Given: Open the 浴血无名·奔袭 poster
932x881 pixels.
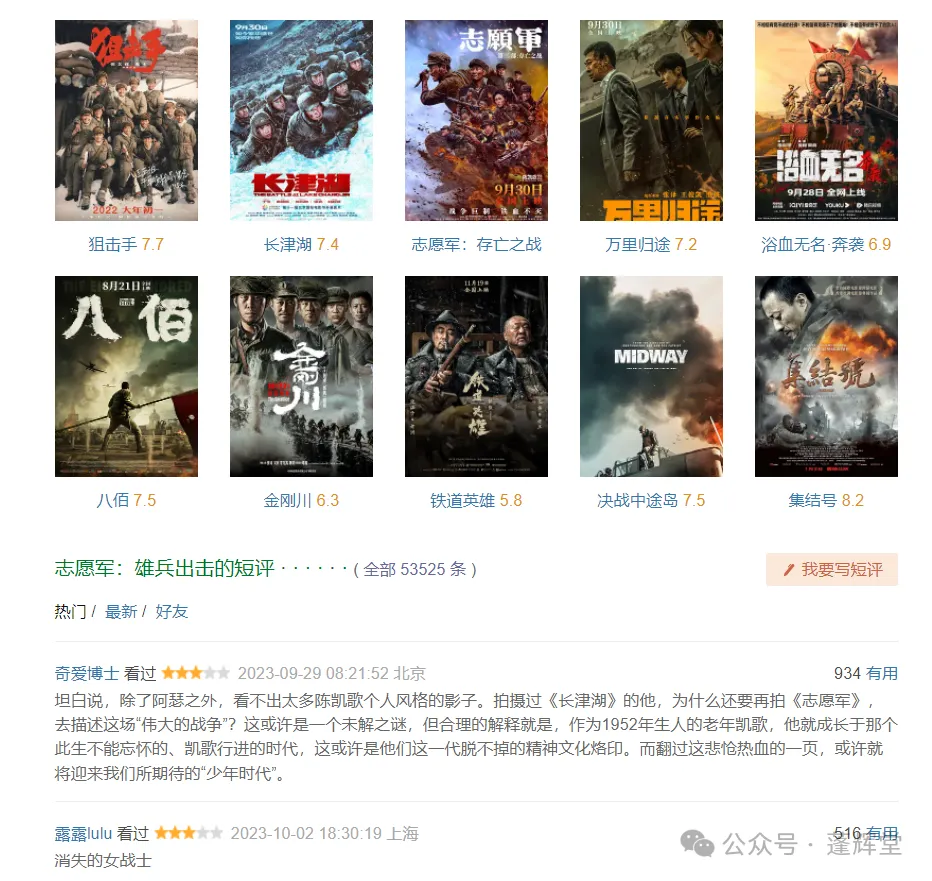Looking at the screenshot, I should click(x=826, y=121).
